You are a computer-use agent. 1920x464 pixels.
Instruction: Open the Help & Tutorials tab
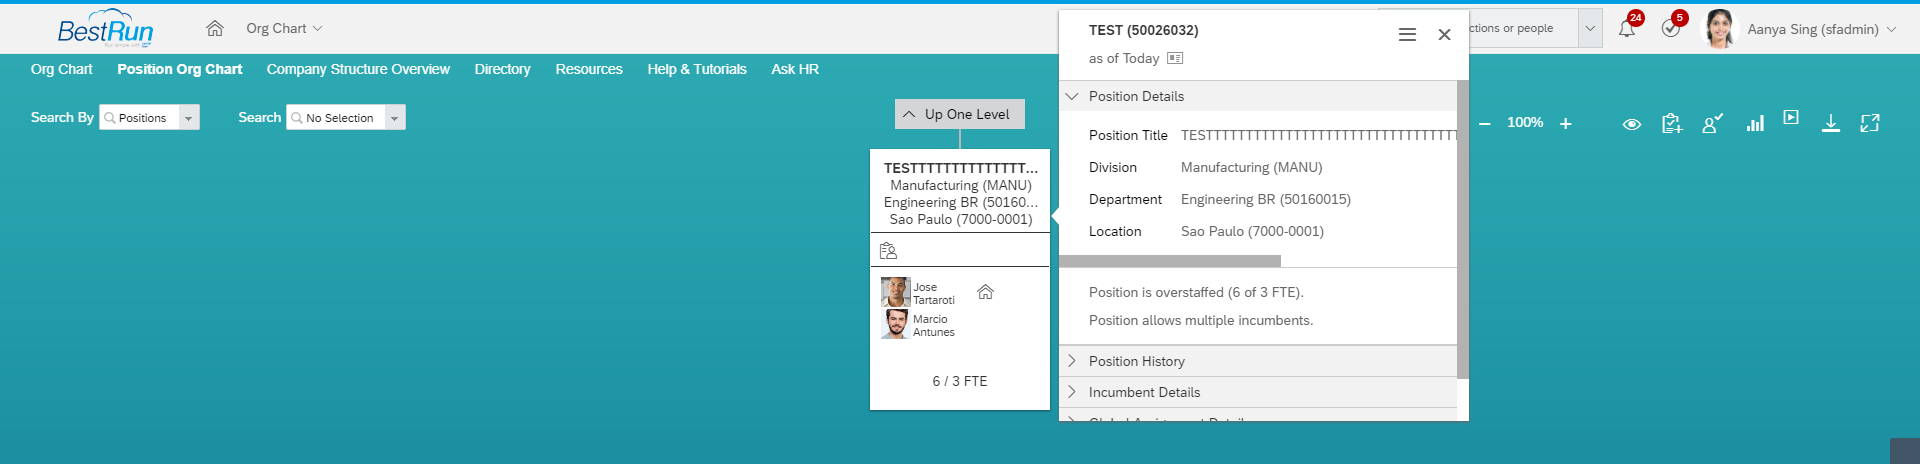point(697,69)
